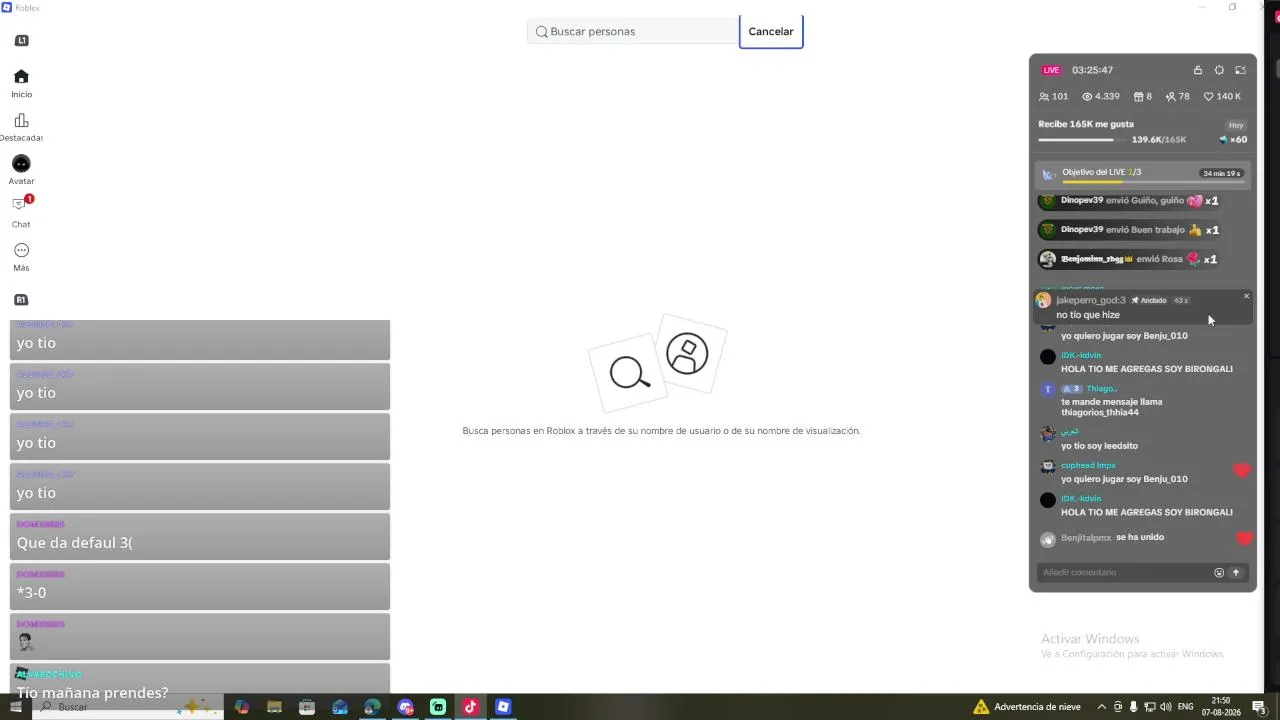Open Roblox from the taskbar

pos(503,707)
